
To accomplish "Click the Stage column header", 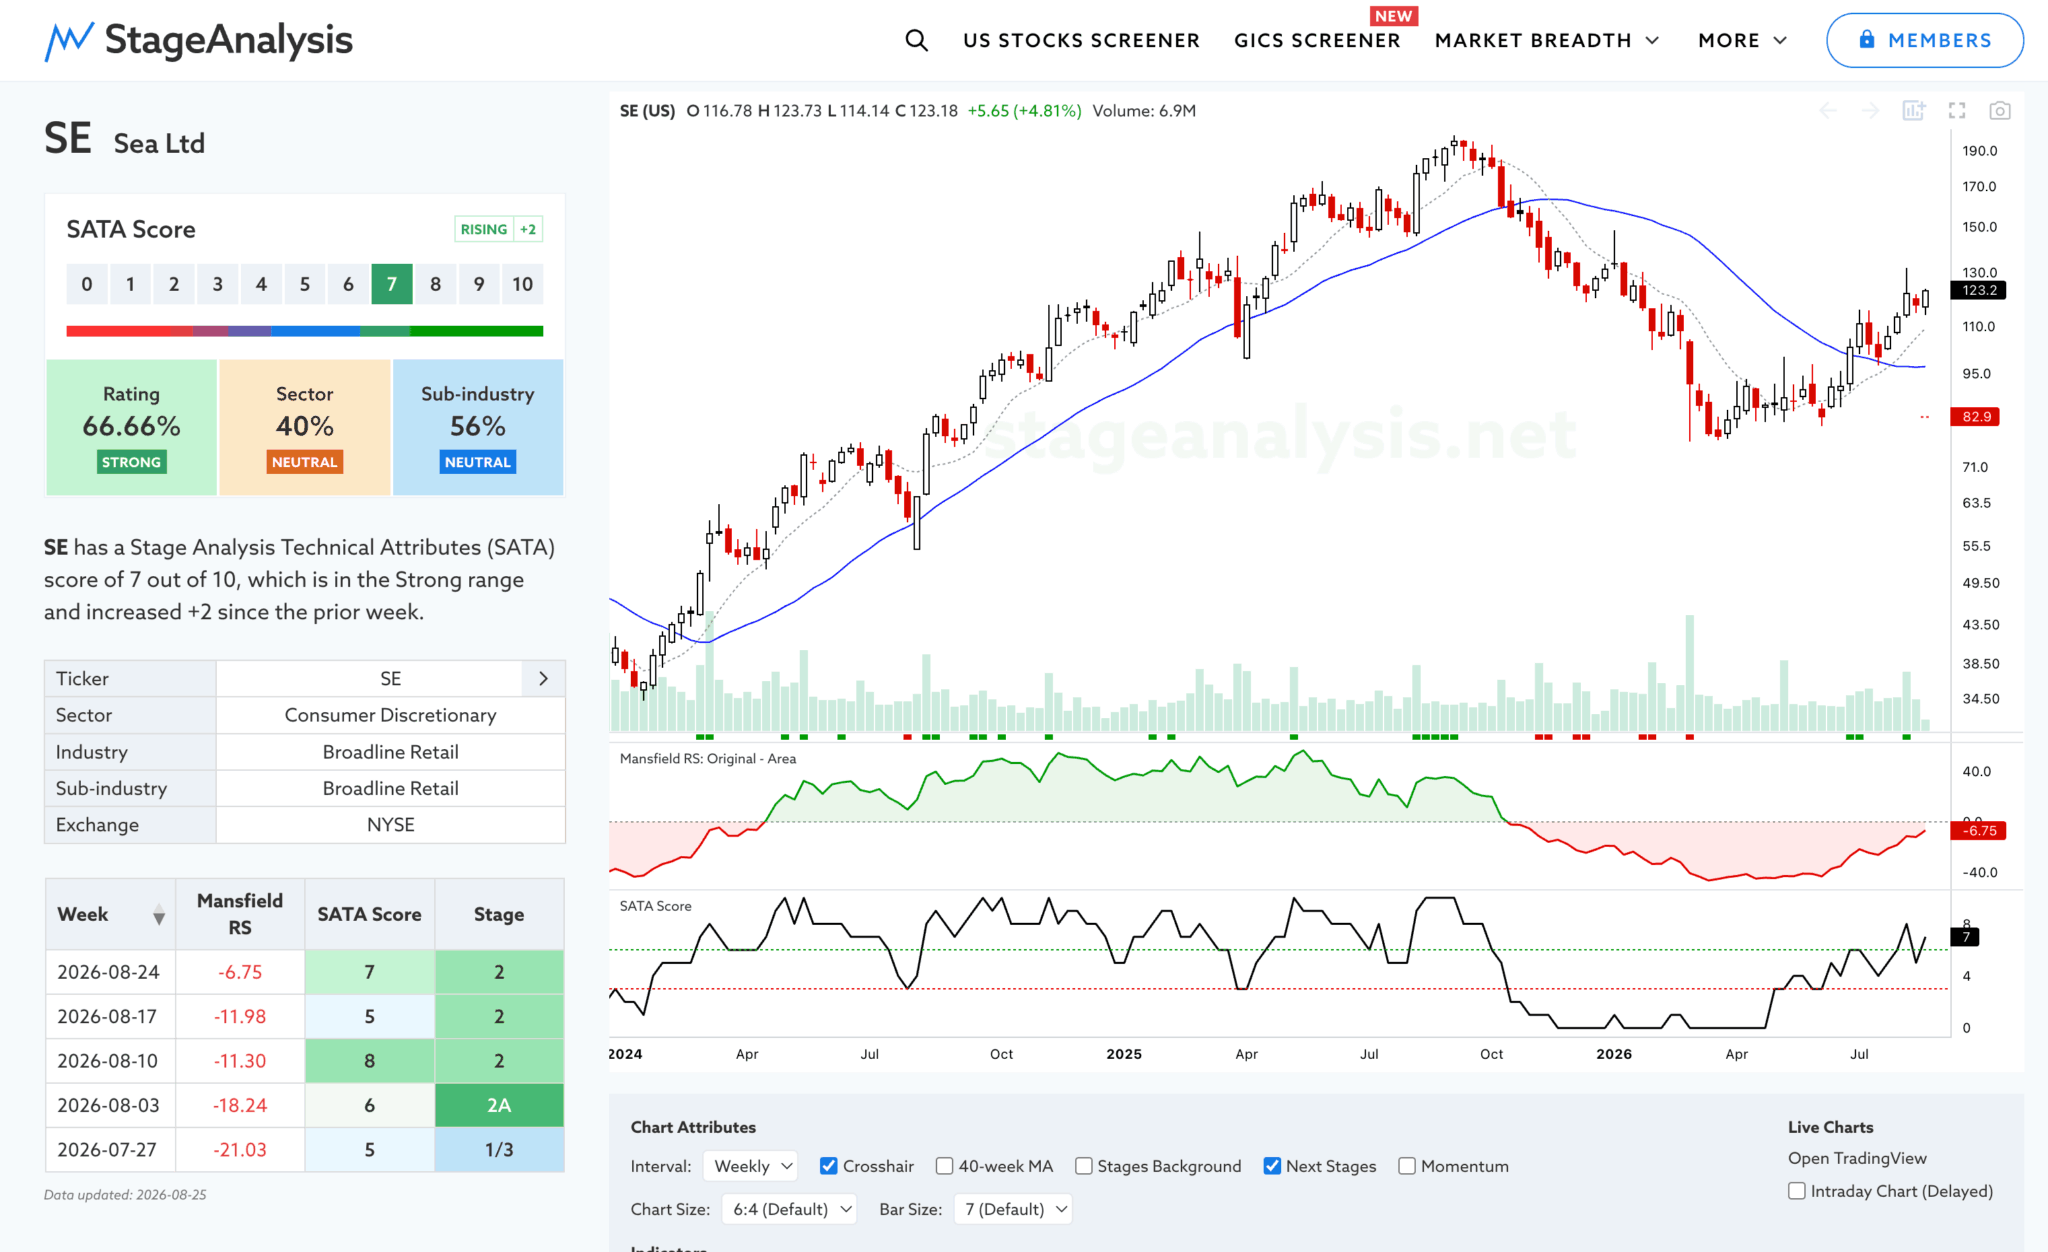I will 499,914.
